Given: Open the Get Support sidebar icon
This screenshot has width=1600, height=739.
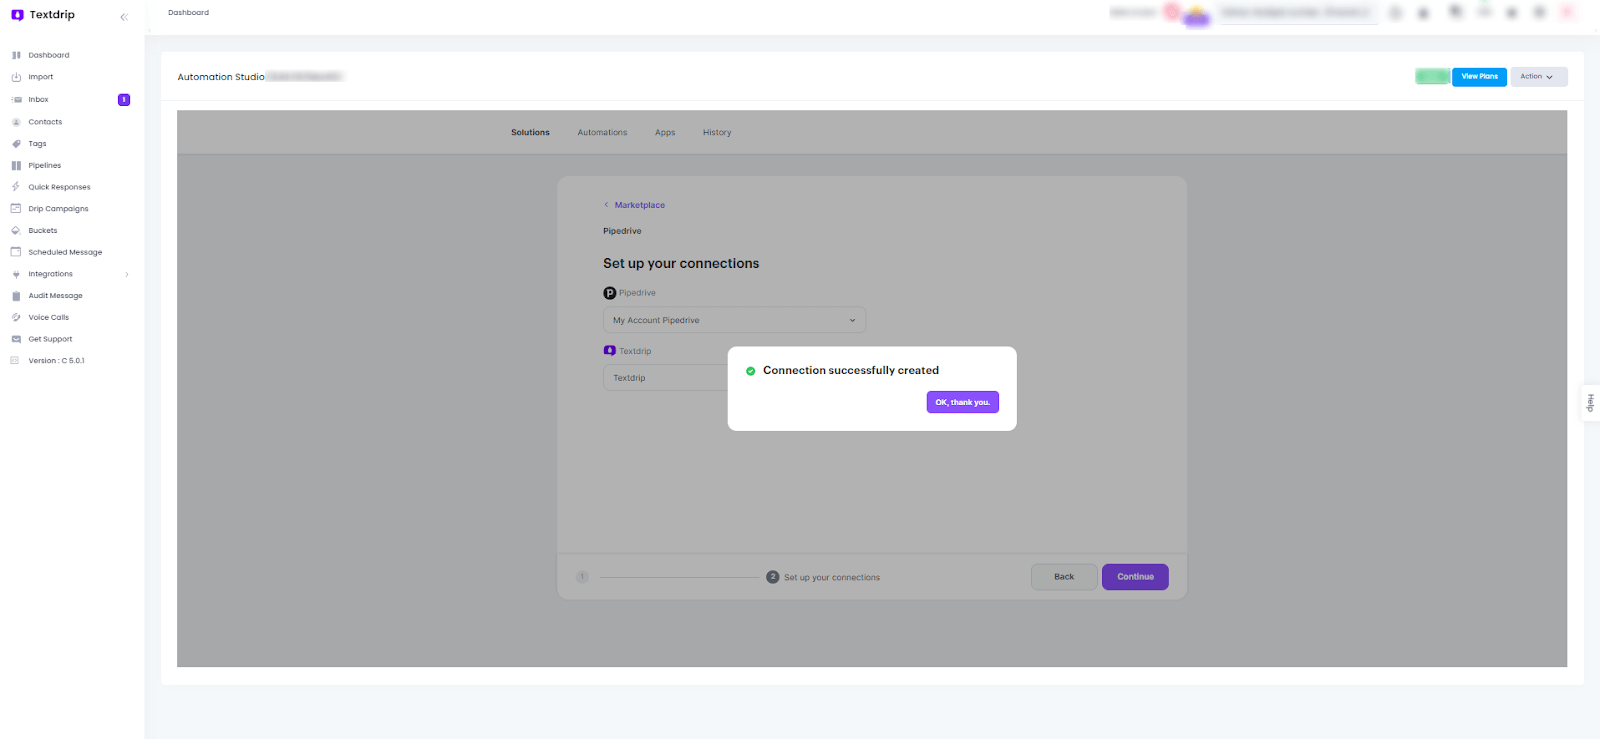Looking at the screenshot, I should [16, 339].
